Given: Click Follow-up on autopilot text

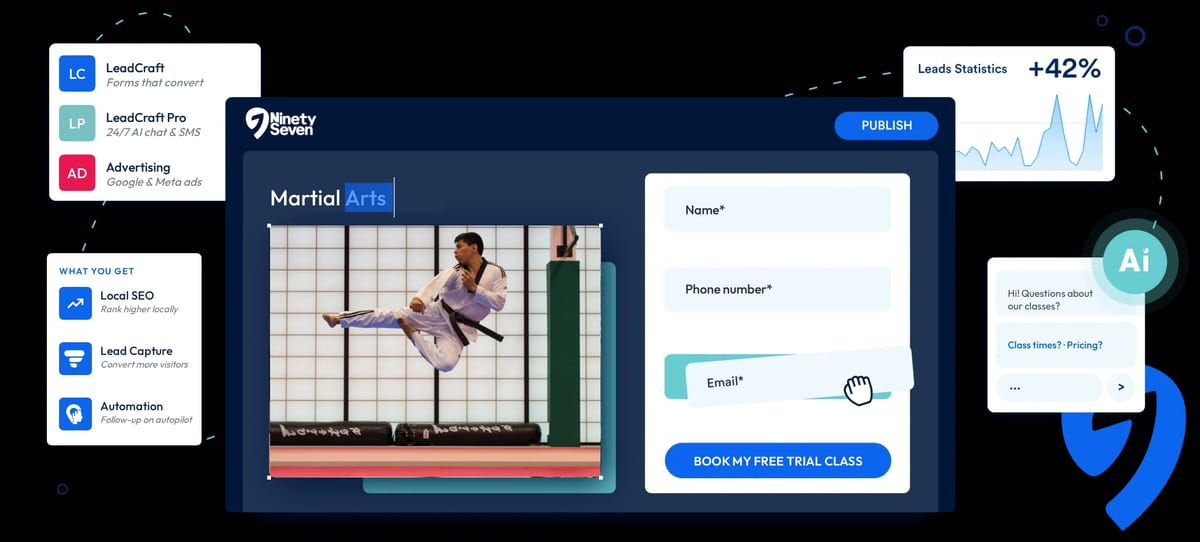Looking at the screenshot, I should [x=146, y=420].
